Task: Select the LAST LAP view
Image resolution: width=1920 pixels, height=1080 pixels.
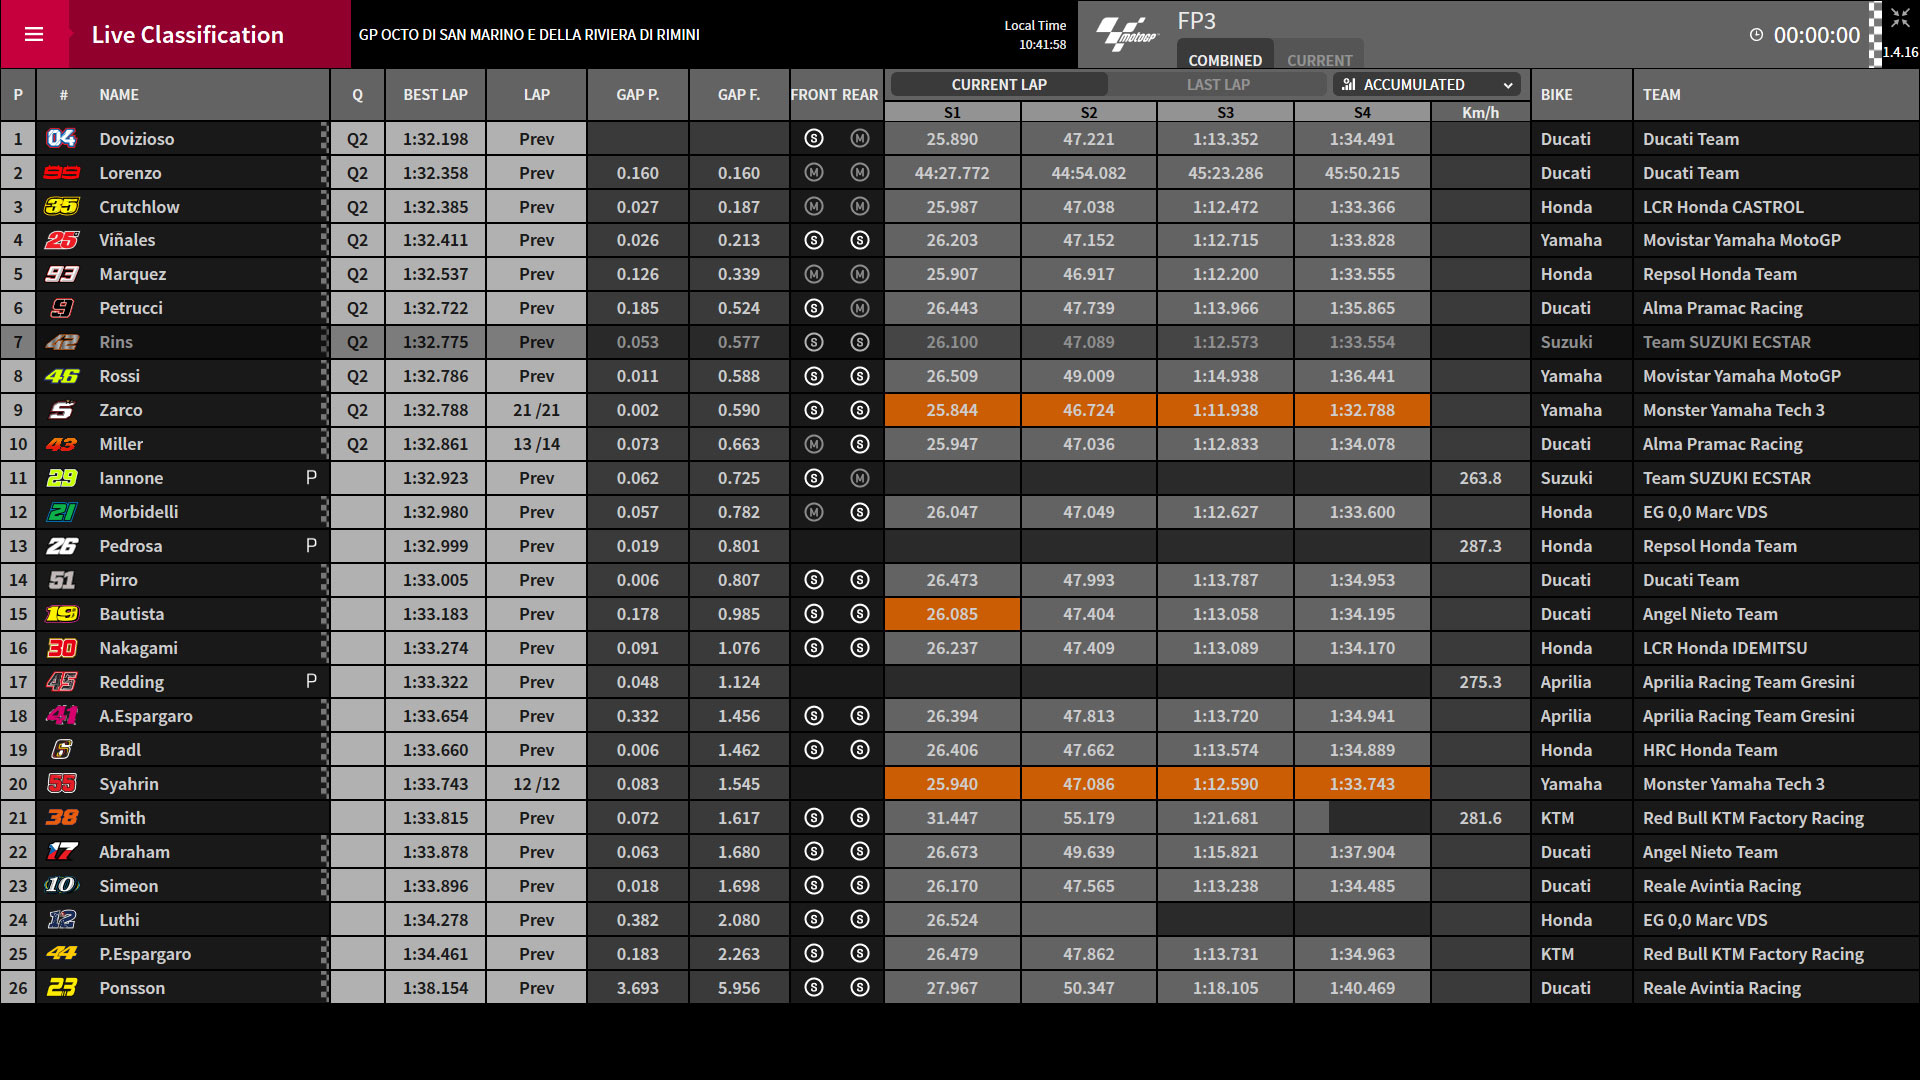Action: (1218, 85)
